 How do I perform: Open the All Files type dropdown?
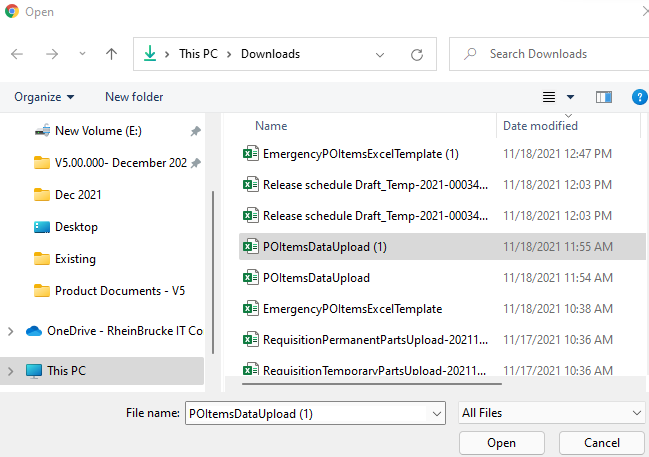[551, 413]
